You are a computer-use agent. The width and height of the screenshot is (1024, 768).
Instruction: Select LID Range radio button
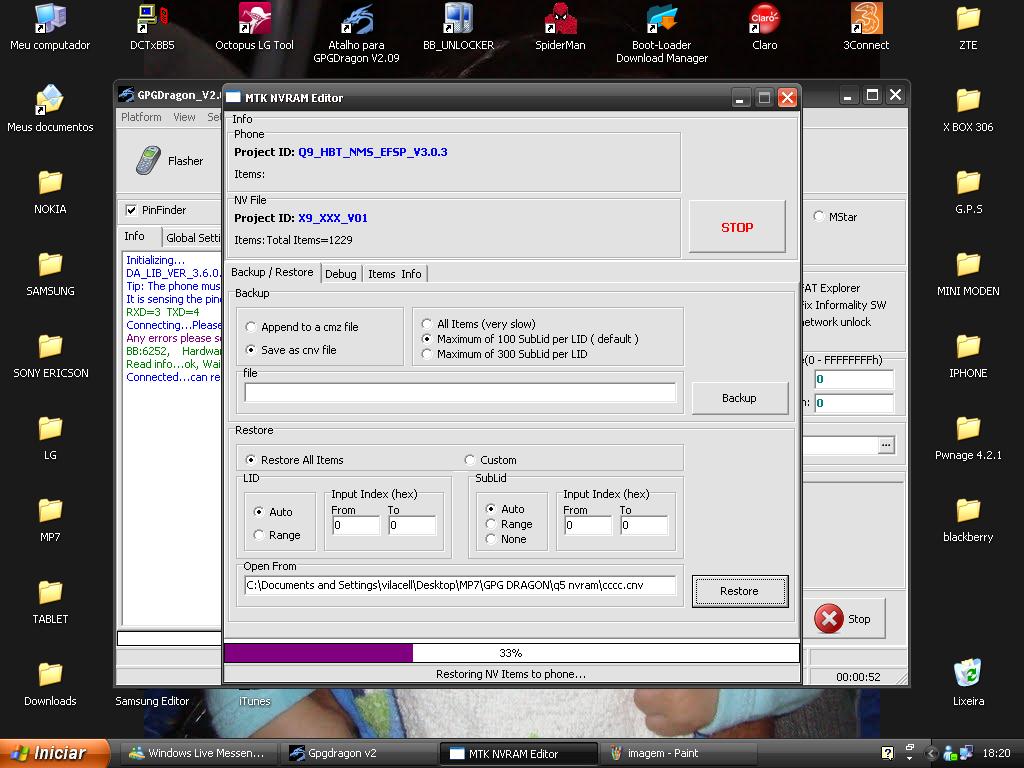click(x=259, y=535)
